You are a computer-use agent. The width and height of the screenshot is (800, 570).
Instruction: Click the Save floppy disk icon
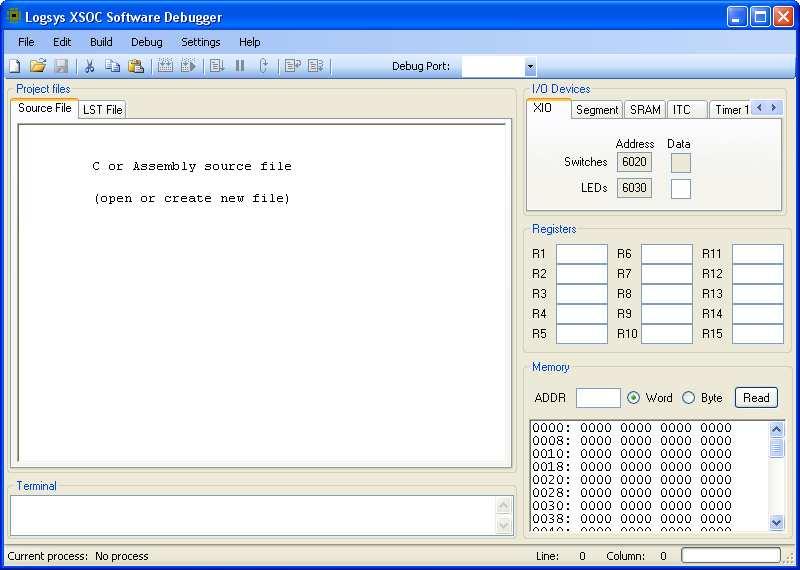coord(61,66)
